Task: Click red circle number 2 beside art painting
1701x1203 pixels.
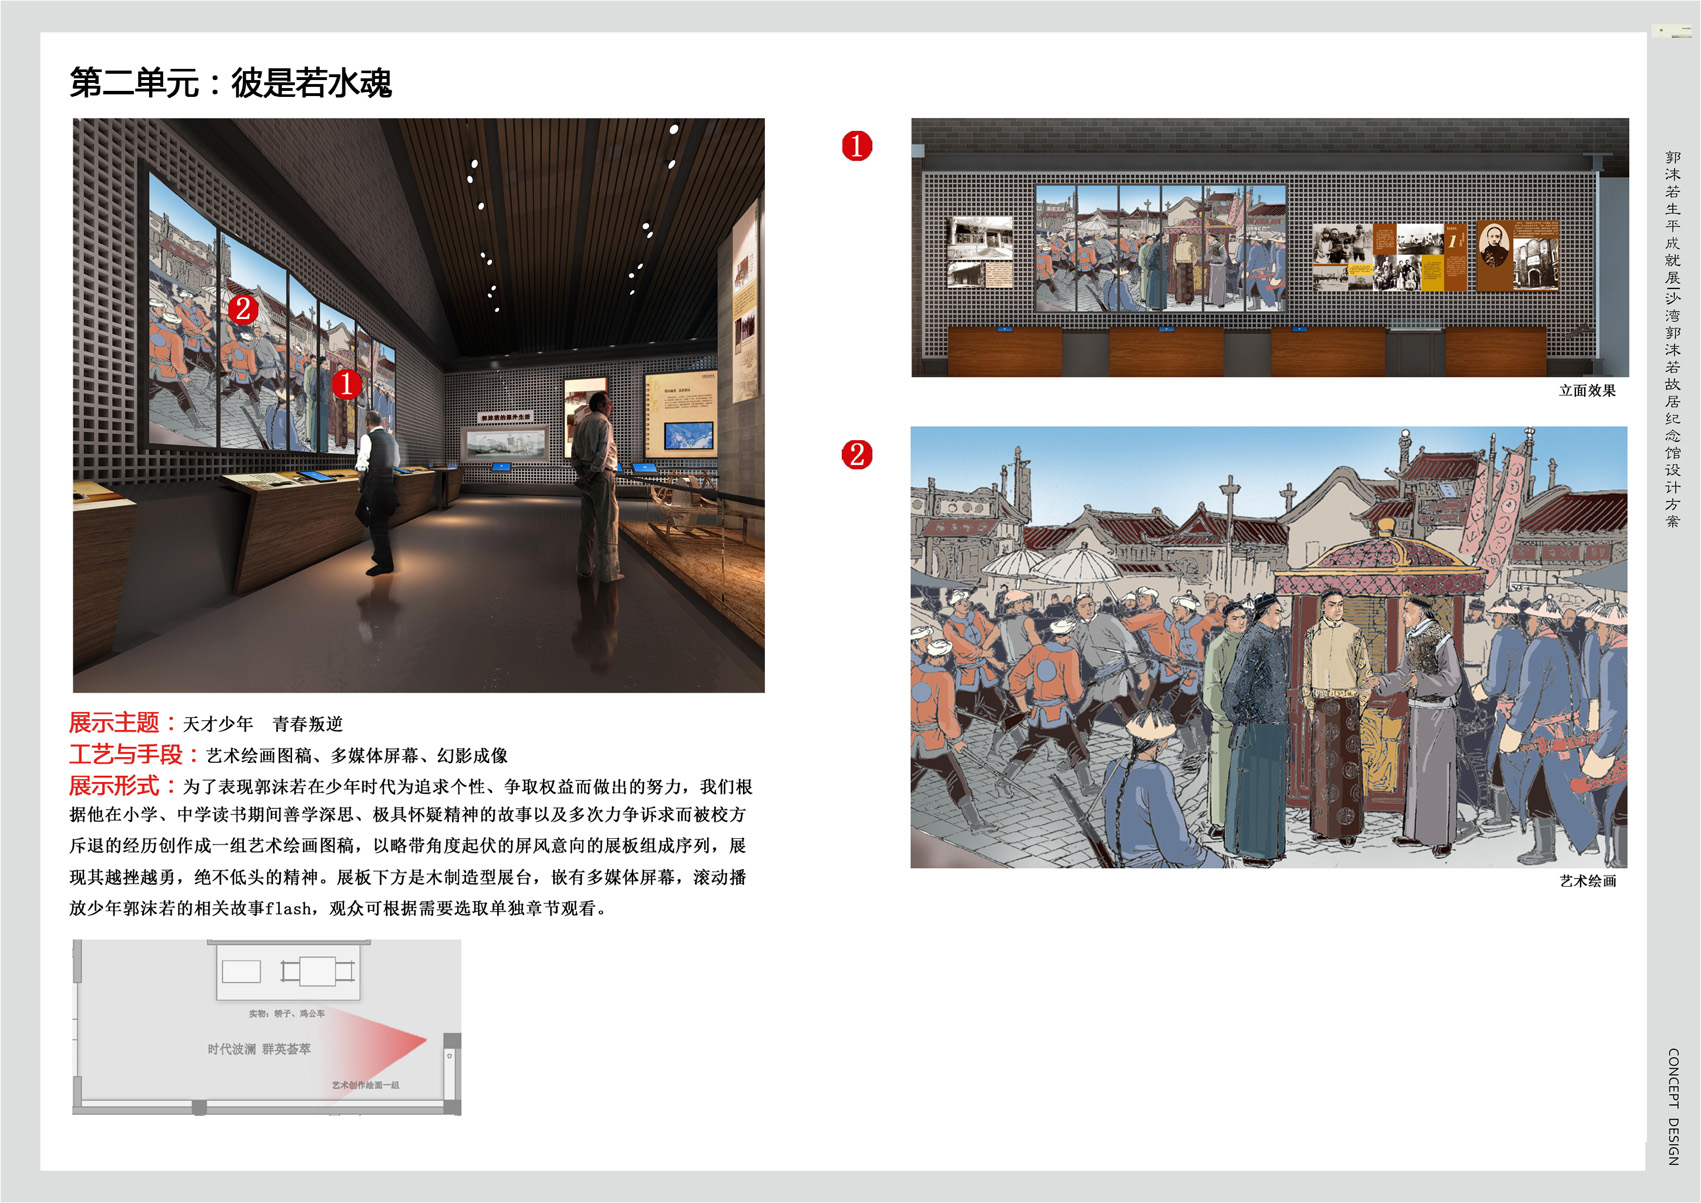Action: 857,455
